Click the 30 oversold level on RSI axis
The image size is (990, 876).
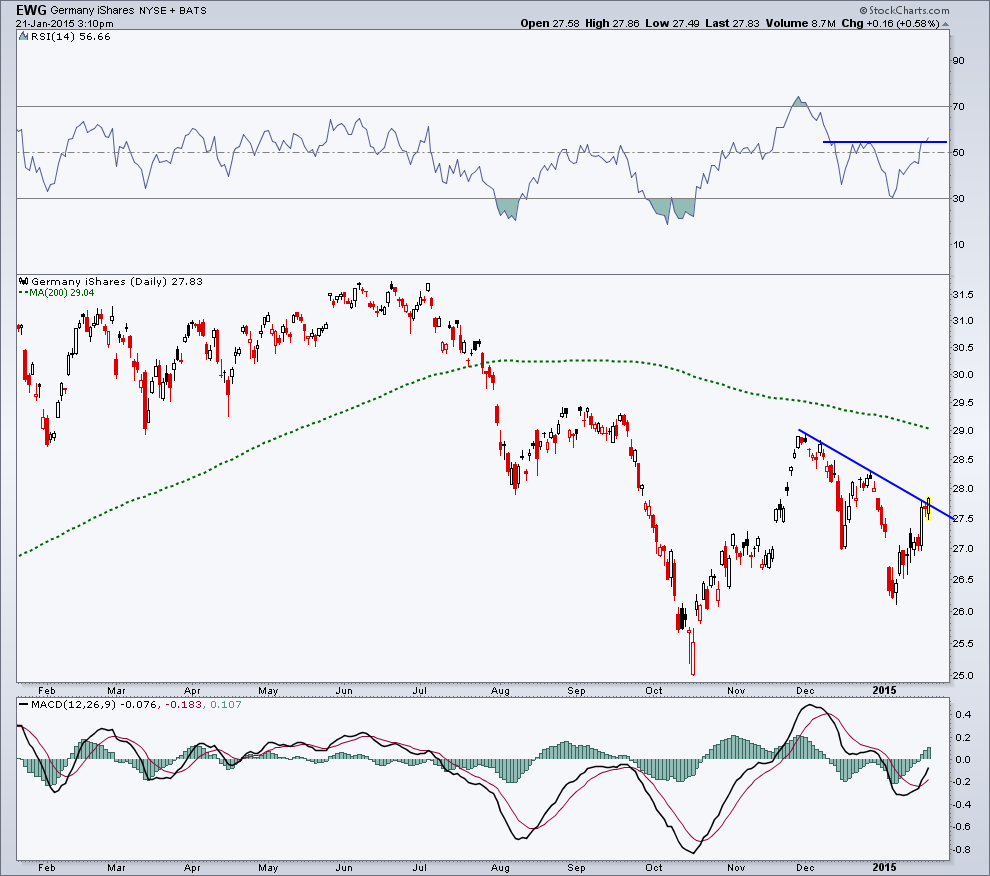click(958, 198)
